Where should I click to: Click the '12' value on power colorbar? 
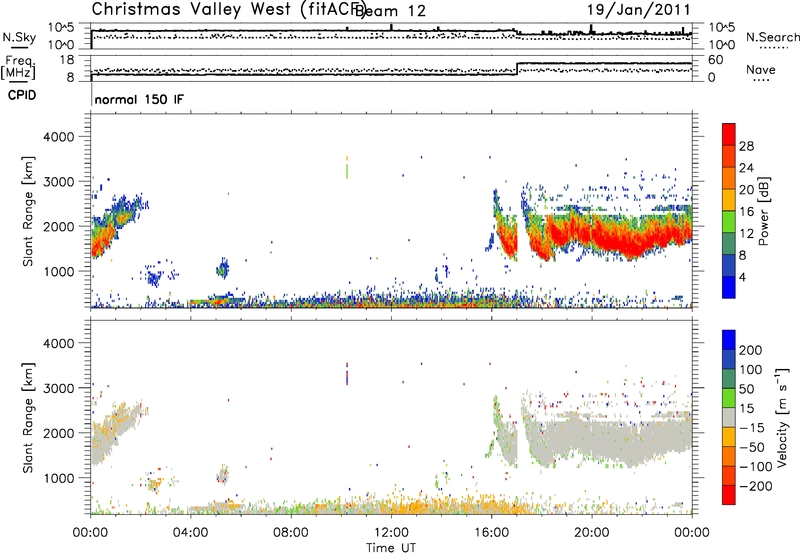pos(746,234)
